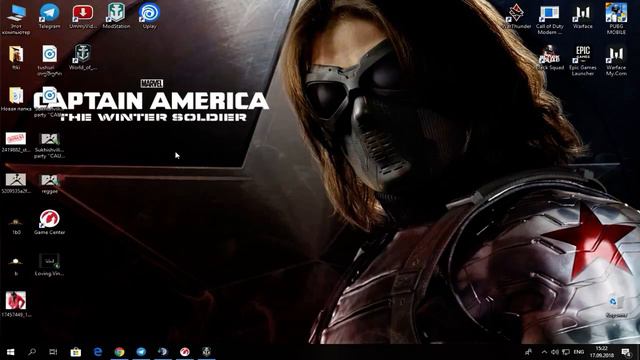The width and height of the screenshot is (640, 360).
Task: Open the Warface My.Com shortcut
Action: pos(616,60)
